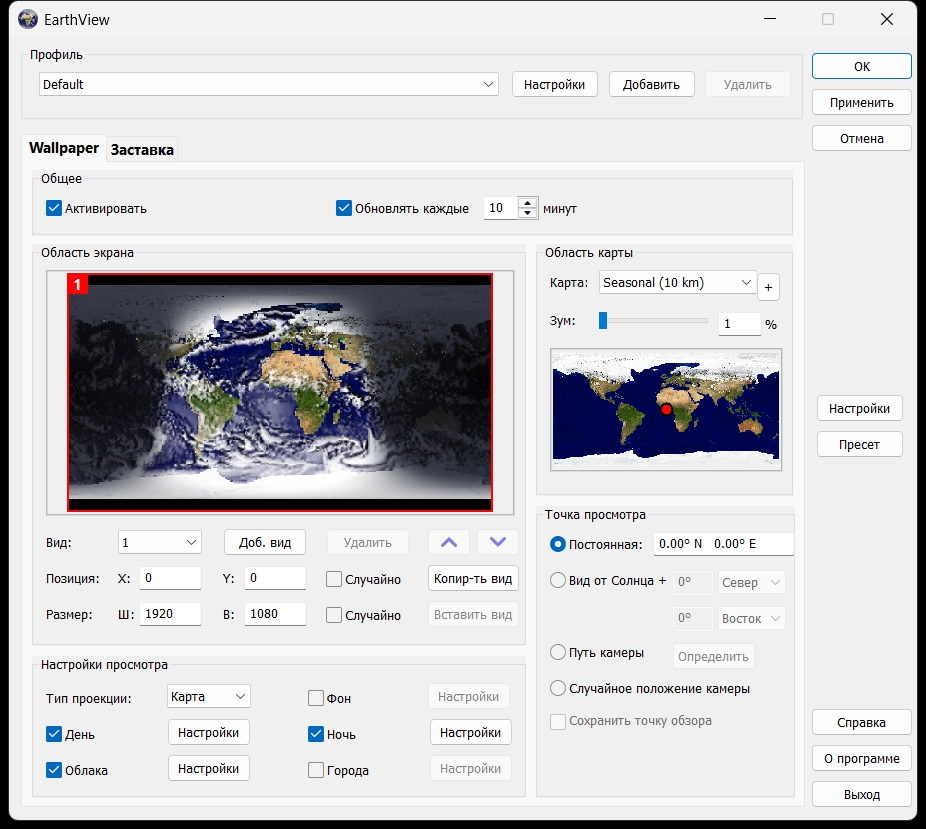Image resolution: width=926 pixels, height=829 pixels.
Task: Disable the Облака checkbox
Action: (x=54, y=770)
